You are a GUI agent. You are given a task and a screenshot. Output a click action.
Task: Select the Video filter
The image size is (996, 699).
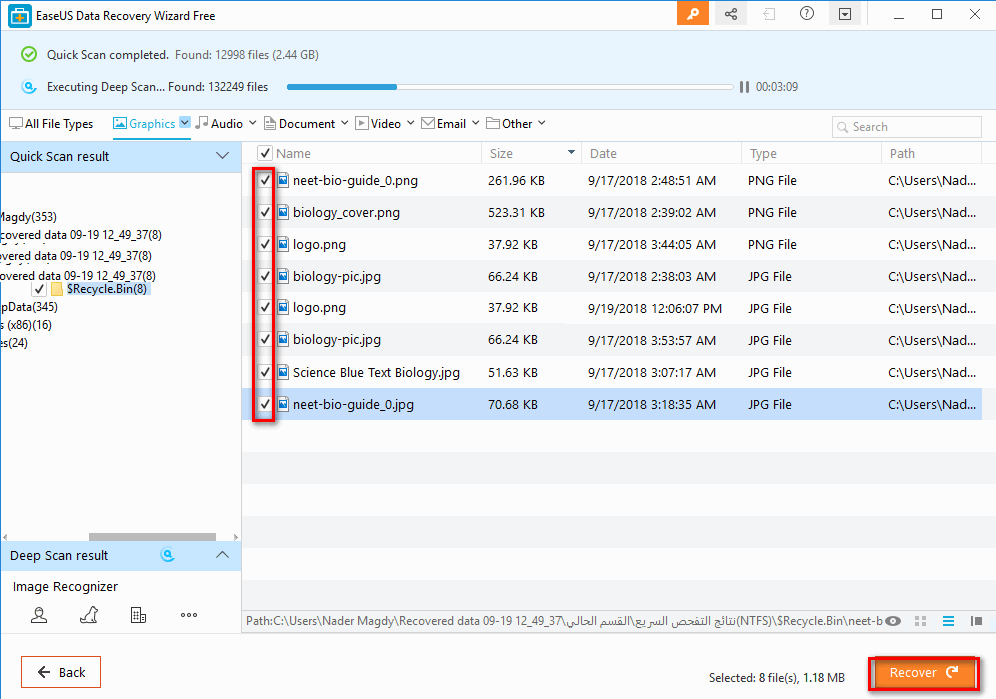(378, 124)
